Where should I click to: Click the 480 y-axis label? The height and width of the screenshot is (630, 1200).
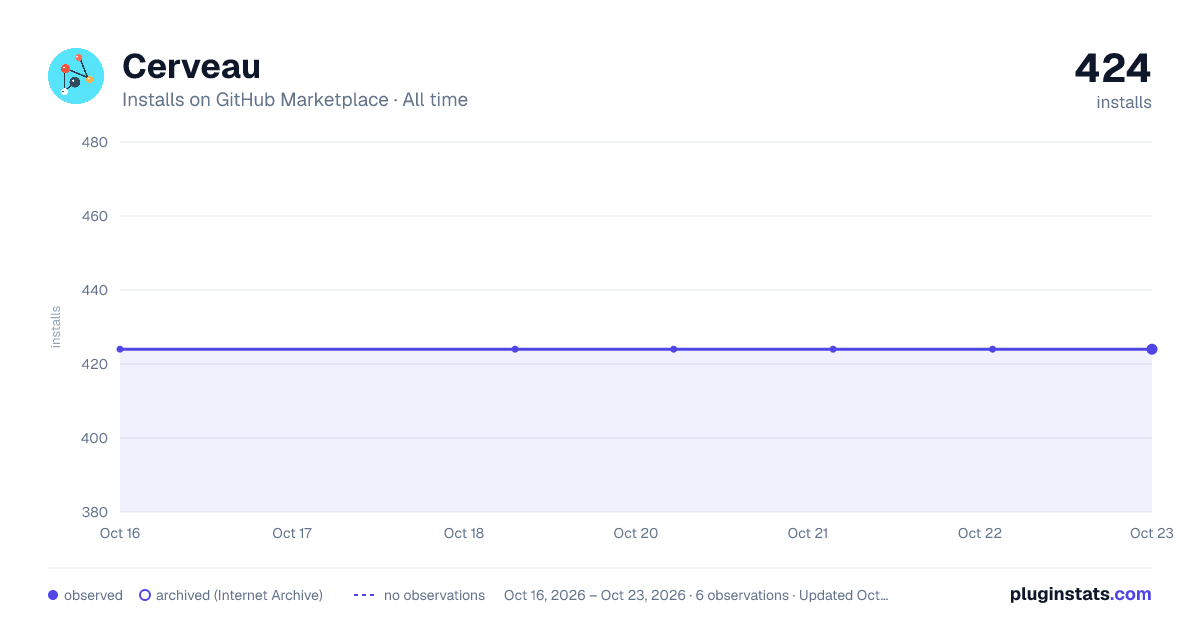[x=94, y=142]
